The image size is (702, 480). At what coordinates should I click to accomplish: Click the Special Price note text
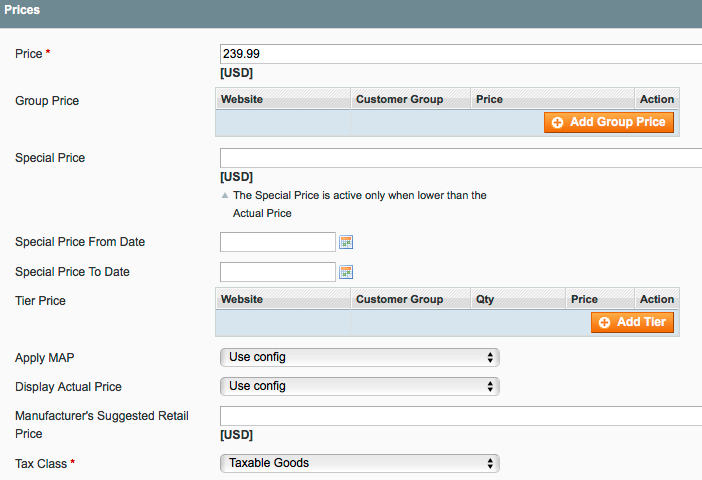(x=360, y=204)
